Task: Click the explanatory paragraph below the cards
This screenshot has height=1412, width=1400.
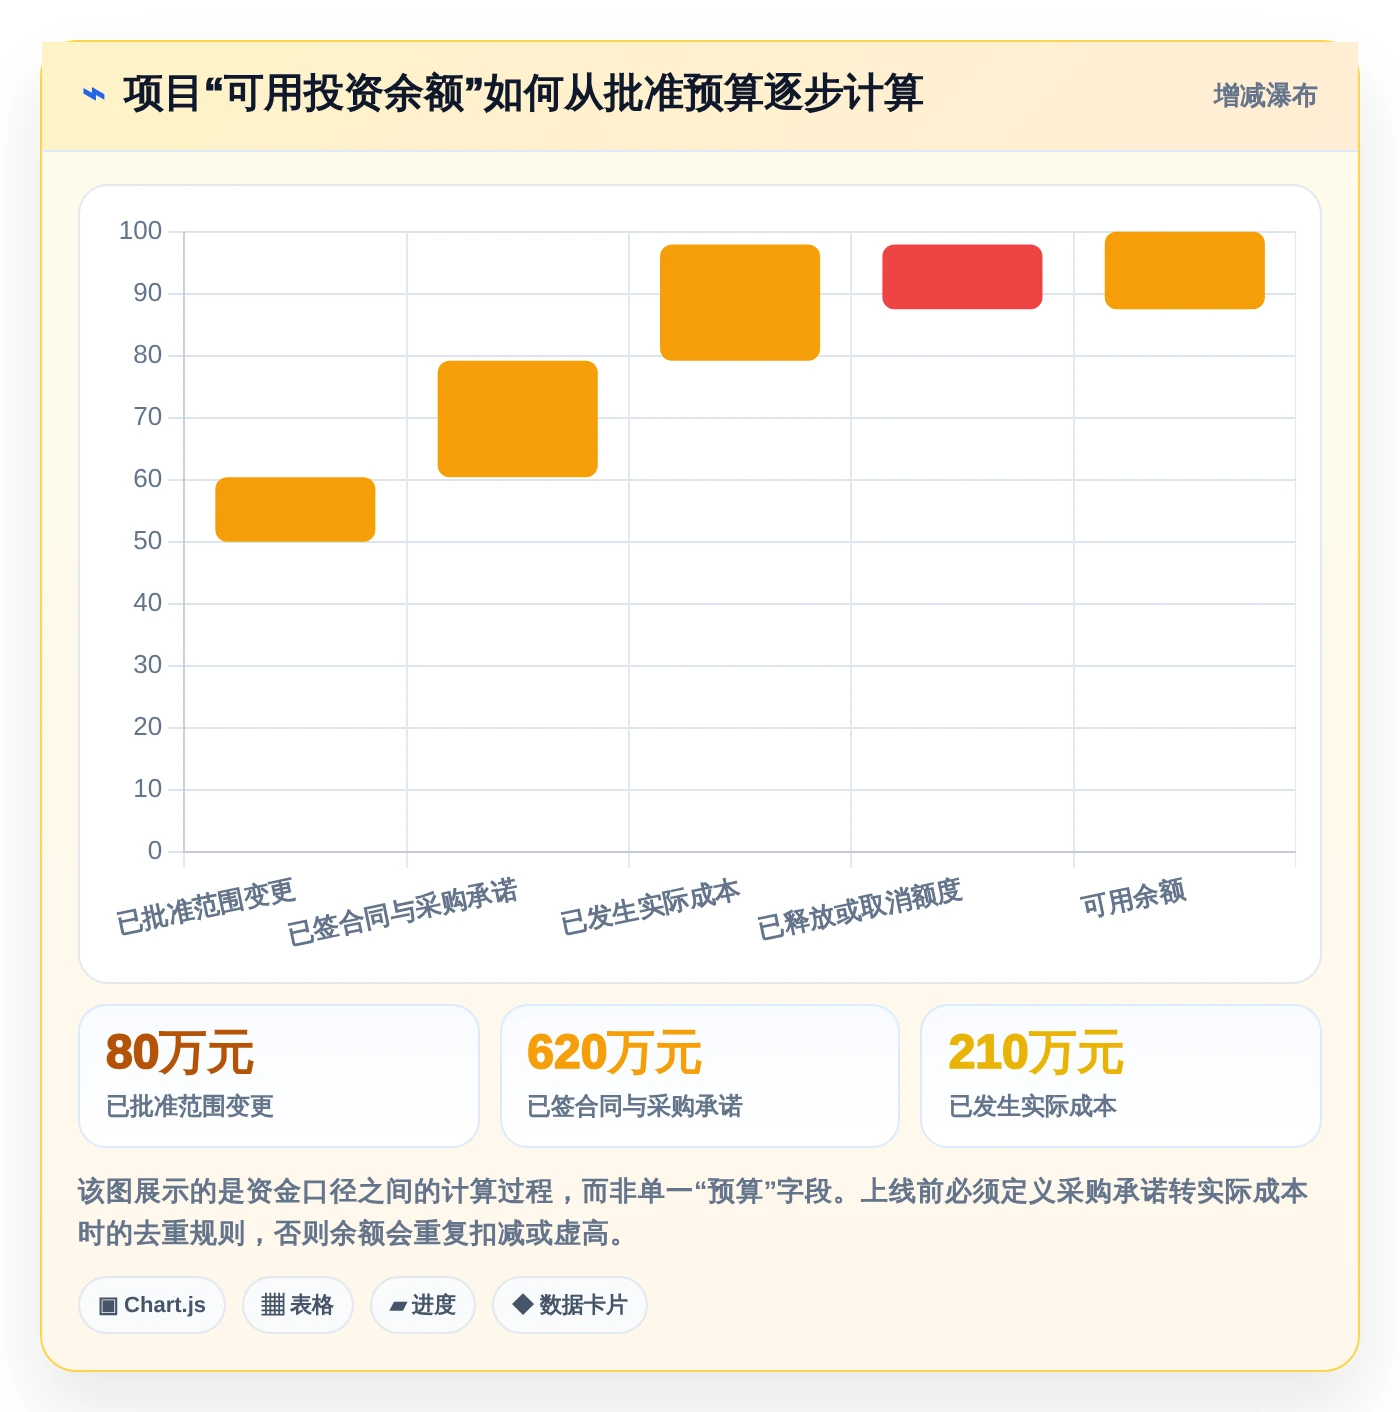Action: (x=693, y=1212)
